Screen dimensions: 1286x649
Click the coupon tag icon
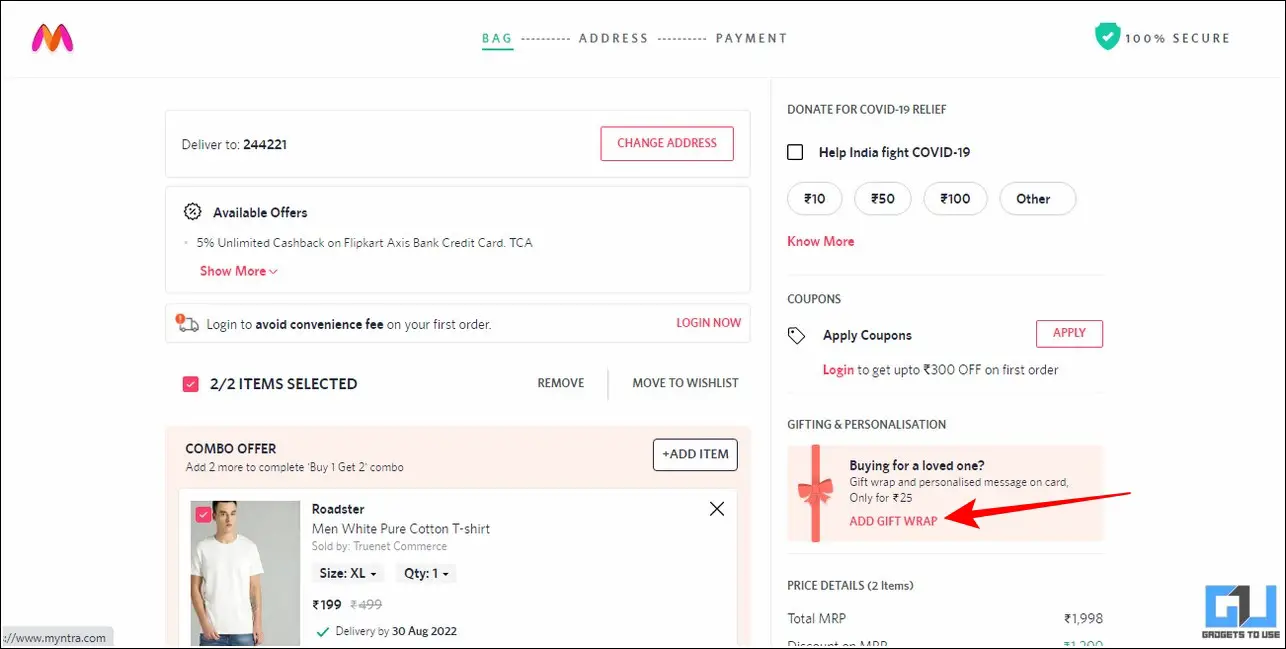coord(797,336)
